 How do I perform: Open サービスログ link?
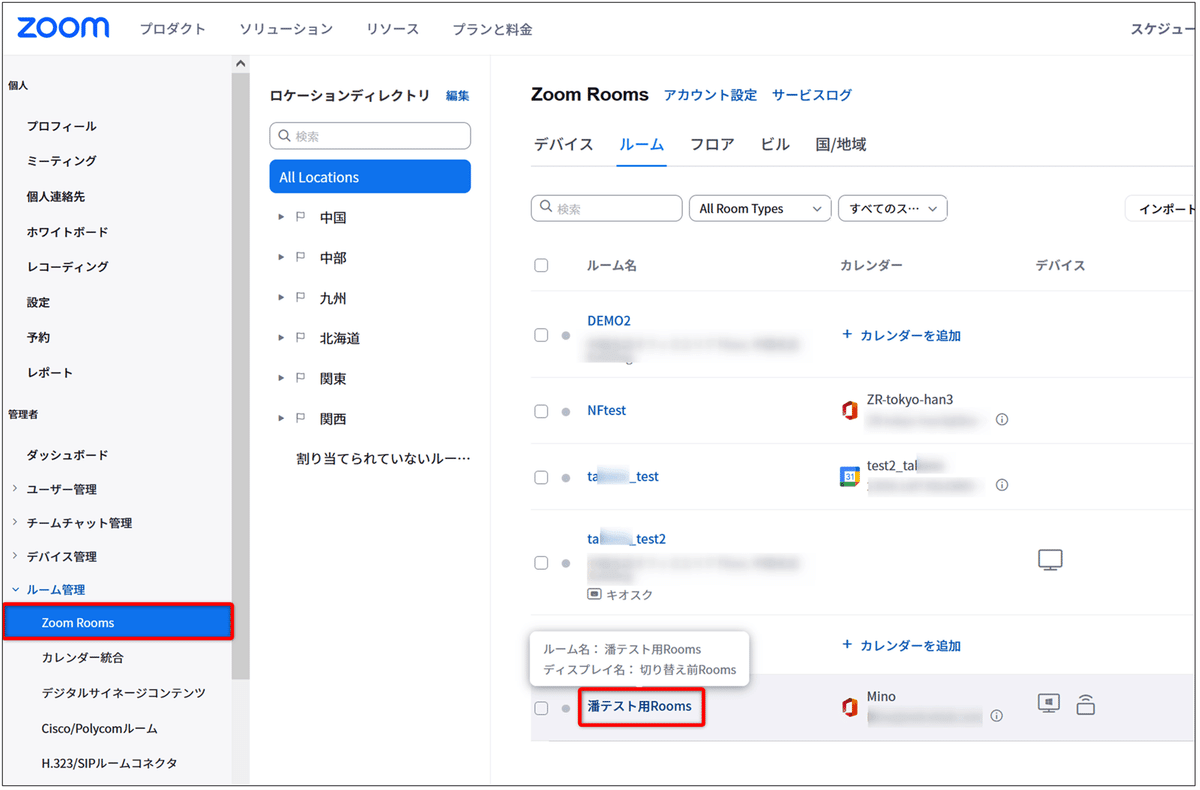point(812,95)
